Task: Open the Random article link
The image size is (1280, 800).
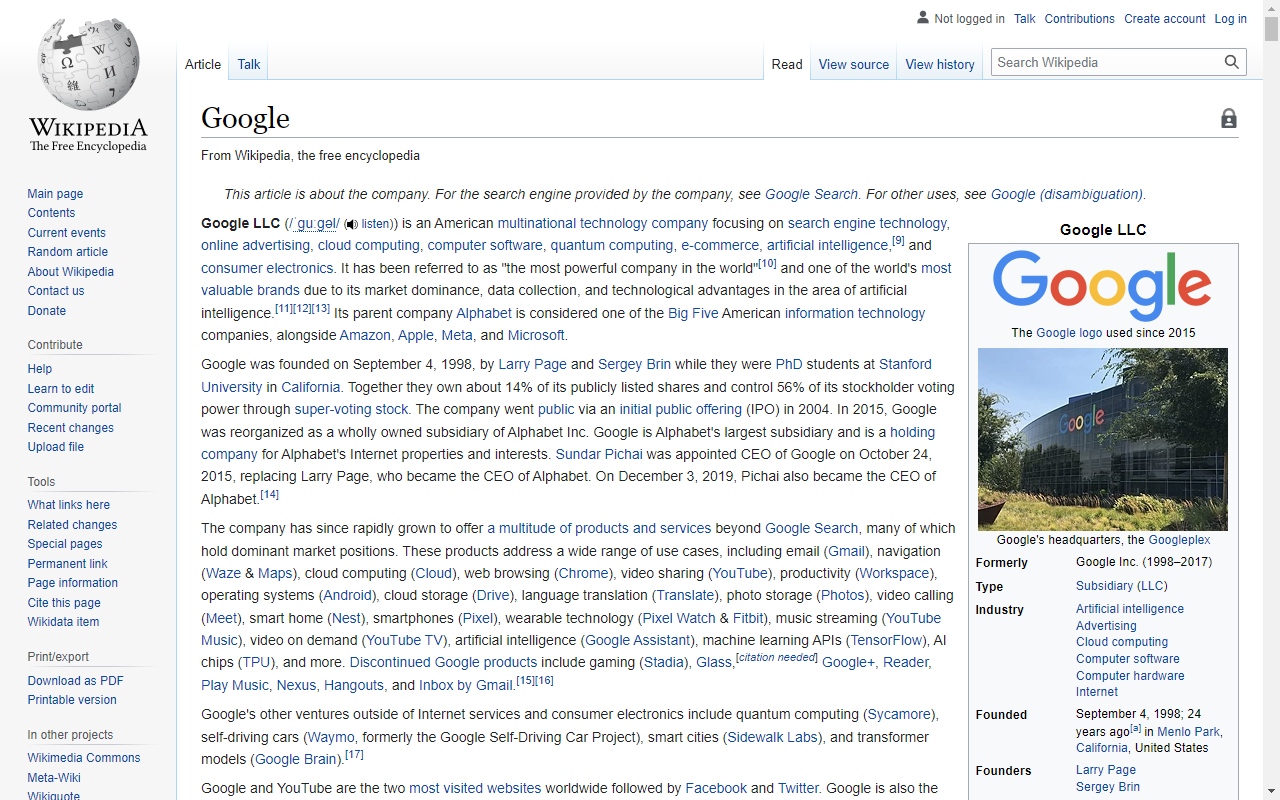Action: 67,251
